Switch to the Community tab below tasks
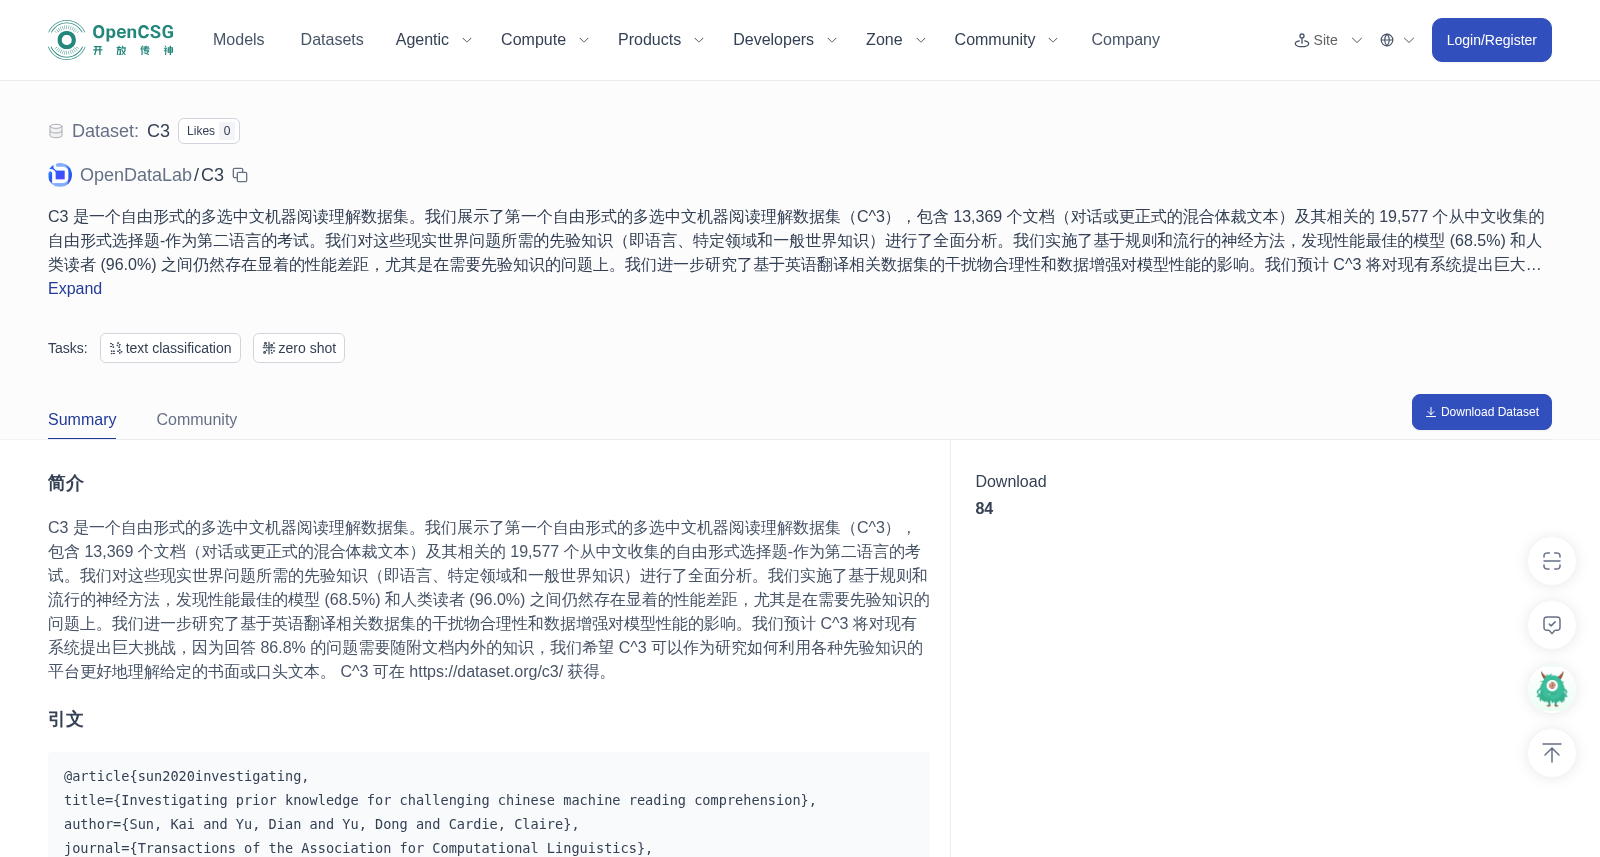The height and width of the screenshot is (857, 1600). click(x=196, y=419)
